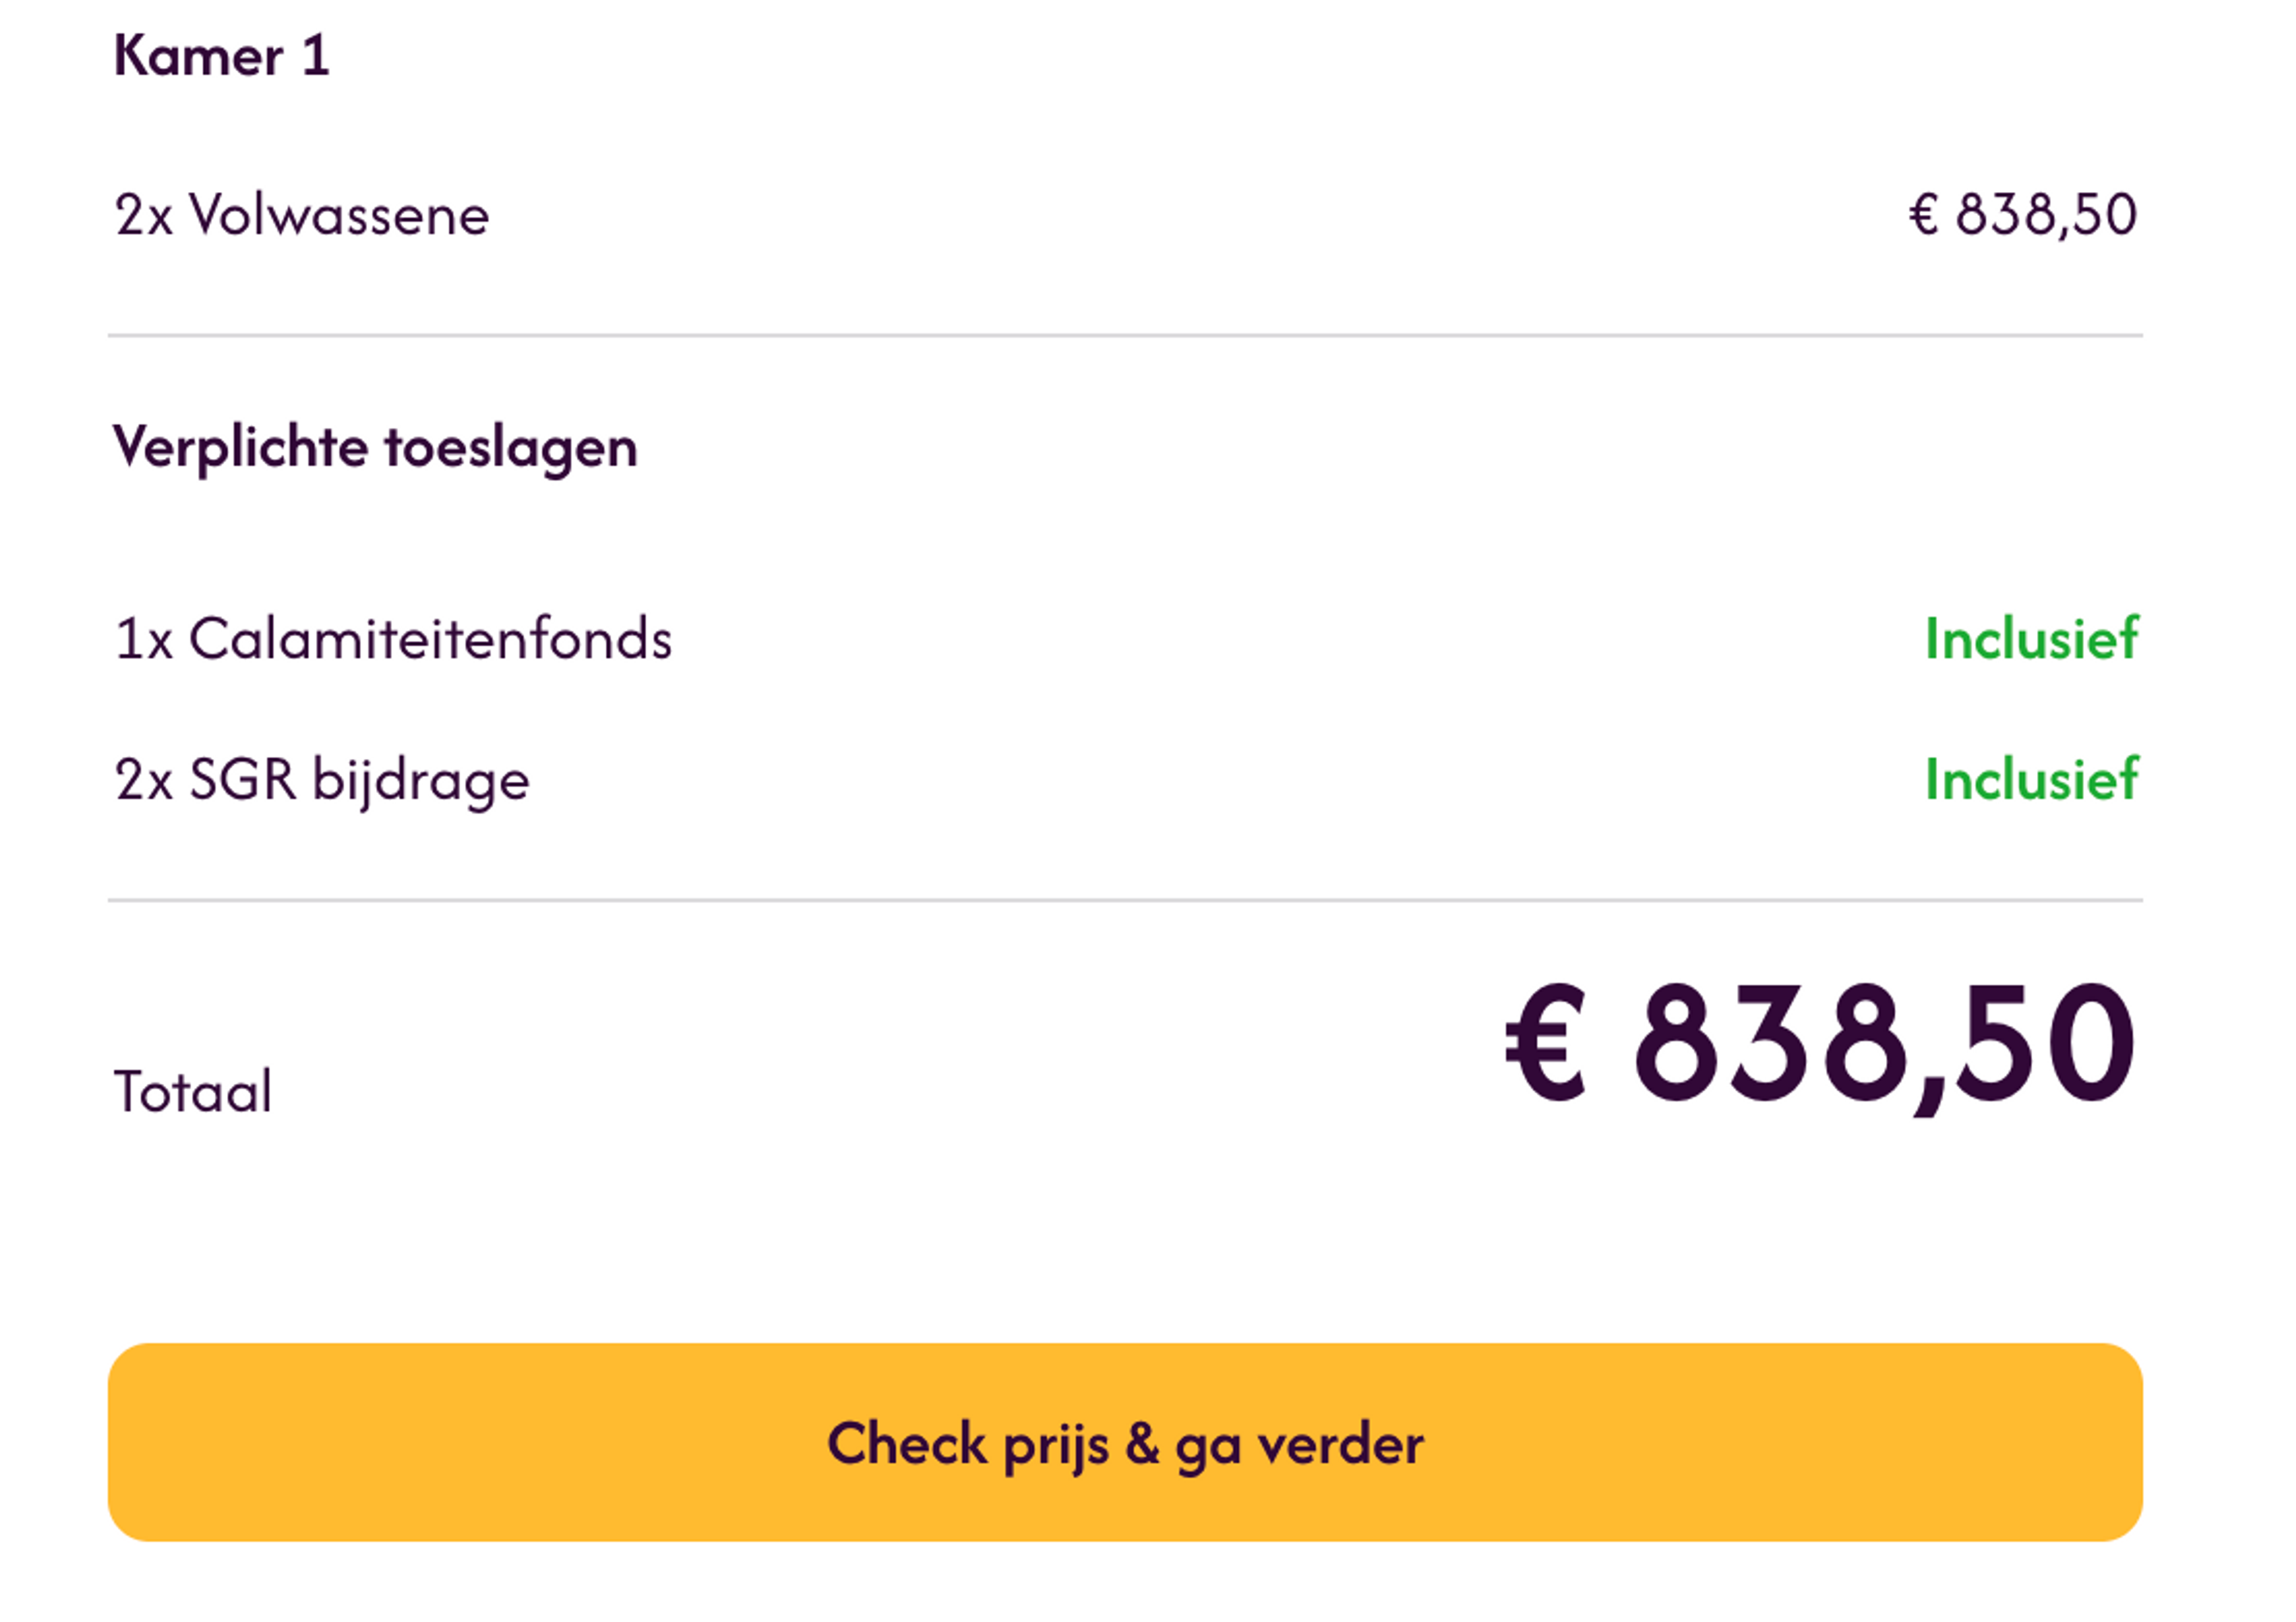Select the Volwassene passenger type text
The image size is (2296, 1622).
pyautogui.click(x=340, y=212)
